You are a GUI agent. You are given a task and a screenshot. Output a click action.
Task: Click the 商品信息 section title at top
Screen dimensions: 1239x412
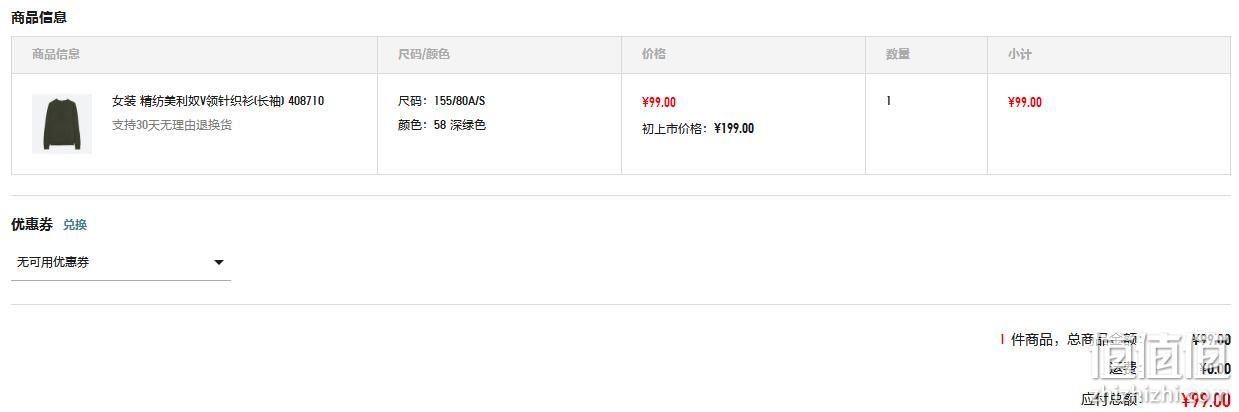pyautogui.click(x=39, y=17)
